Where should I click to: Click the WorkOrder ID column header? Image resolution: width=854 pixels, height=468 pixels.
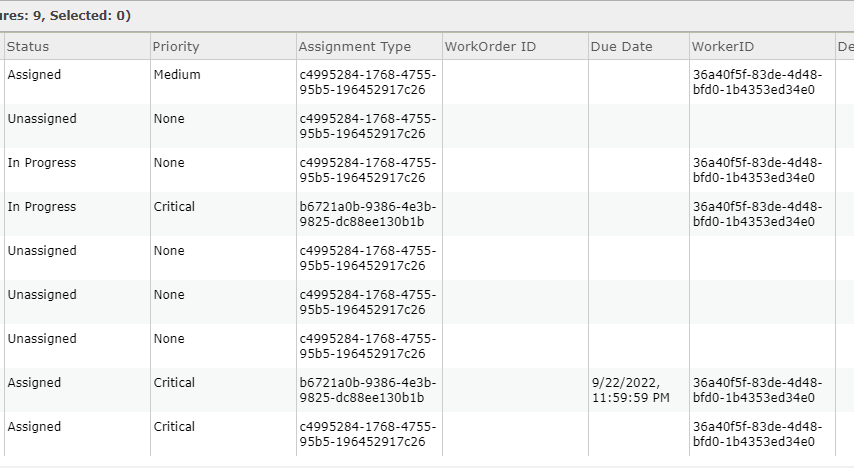point(515,47)
